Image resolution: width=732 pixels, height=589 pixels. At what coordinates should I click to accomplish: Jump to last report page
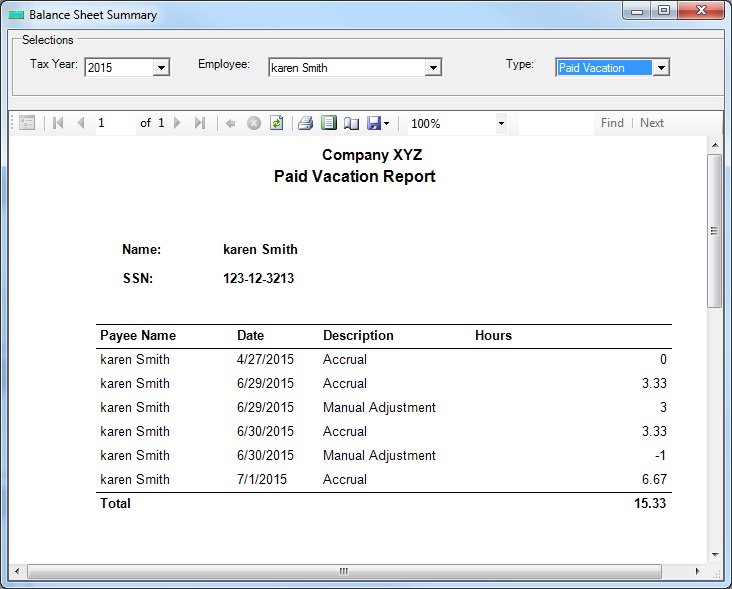pos(200,123)
